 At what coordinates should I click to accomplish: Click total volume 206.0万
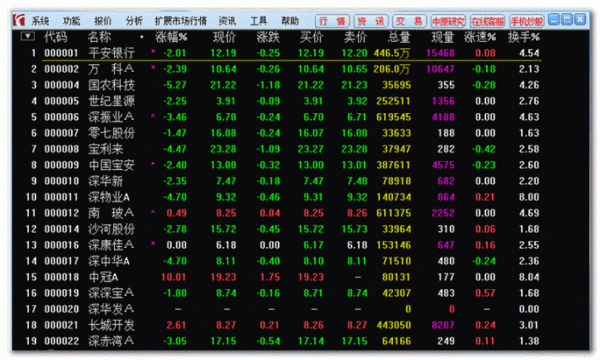coord(392,69)
